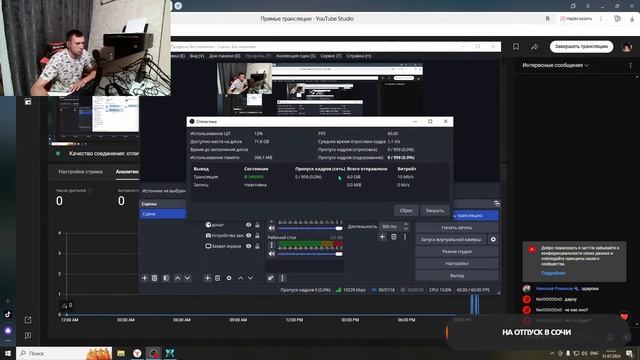Click share arrow icon in YouTube Studio
Screen dimensions: 640x360
click(535, 47)
